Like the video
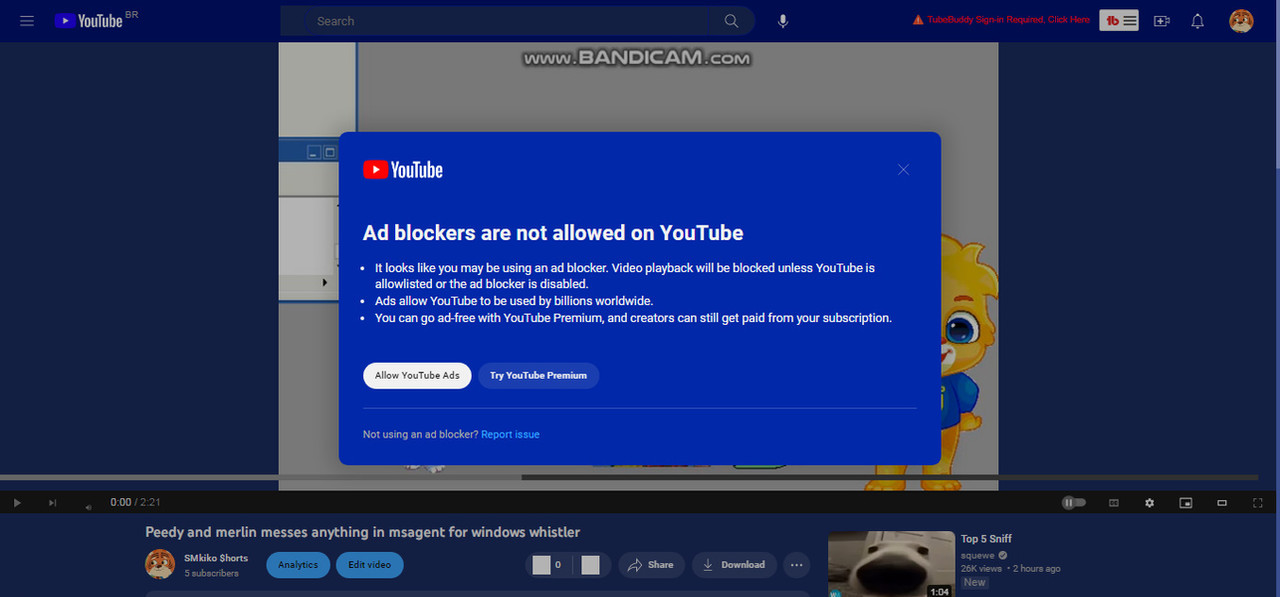This screenshot has width=1280, height=597. 546,565
